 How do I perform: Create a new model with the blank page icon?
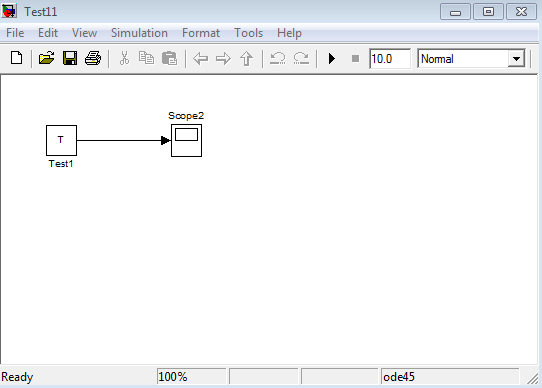pyautogui.click(x=16, y=58)
